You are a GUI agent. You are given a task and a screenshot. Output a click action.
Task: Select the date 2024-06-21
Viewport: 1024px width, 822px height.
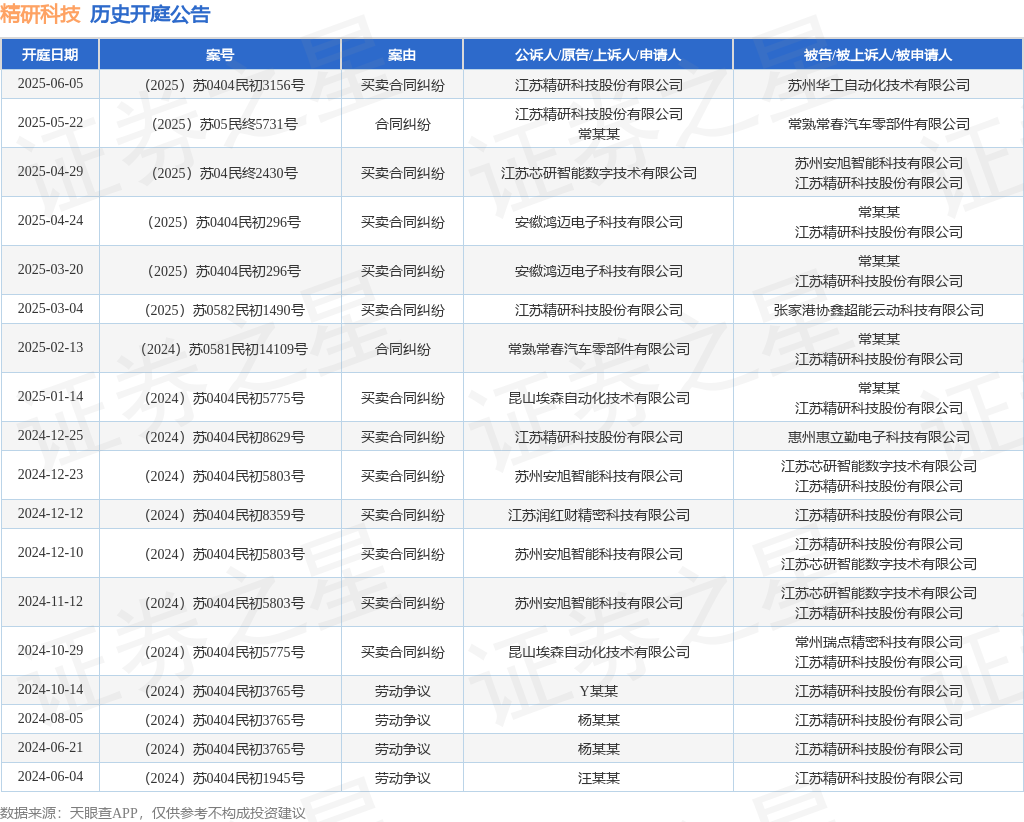pyautogui.click(x=50, y=748)
